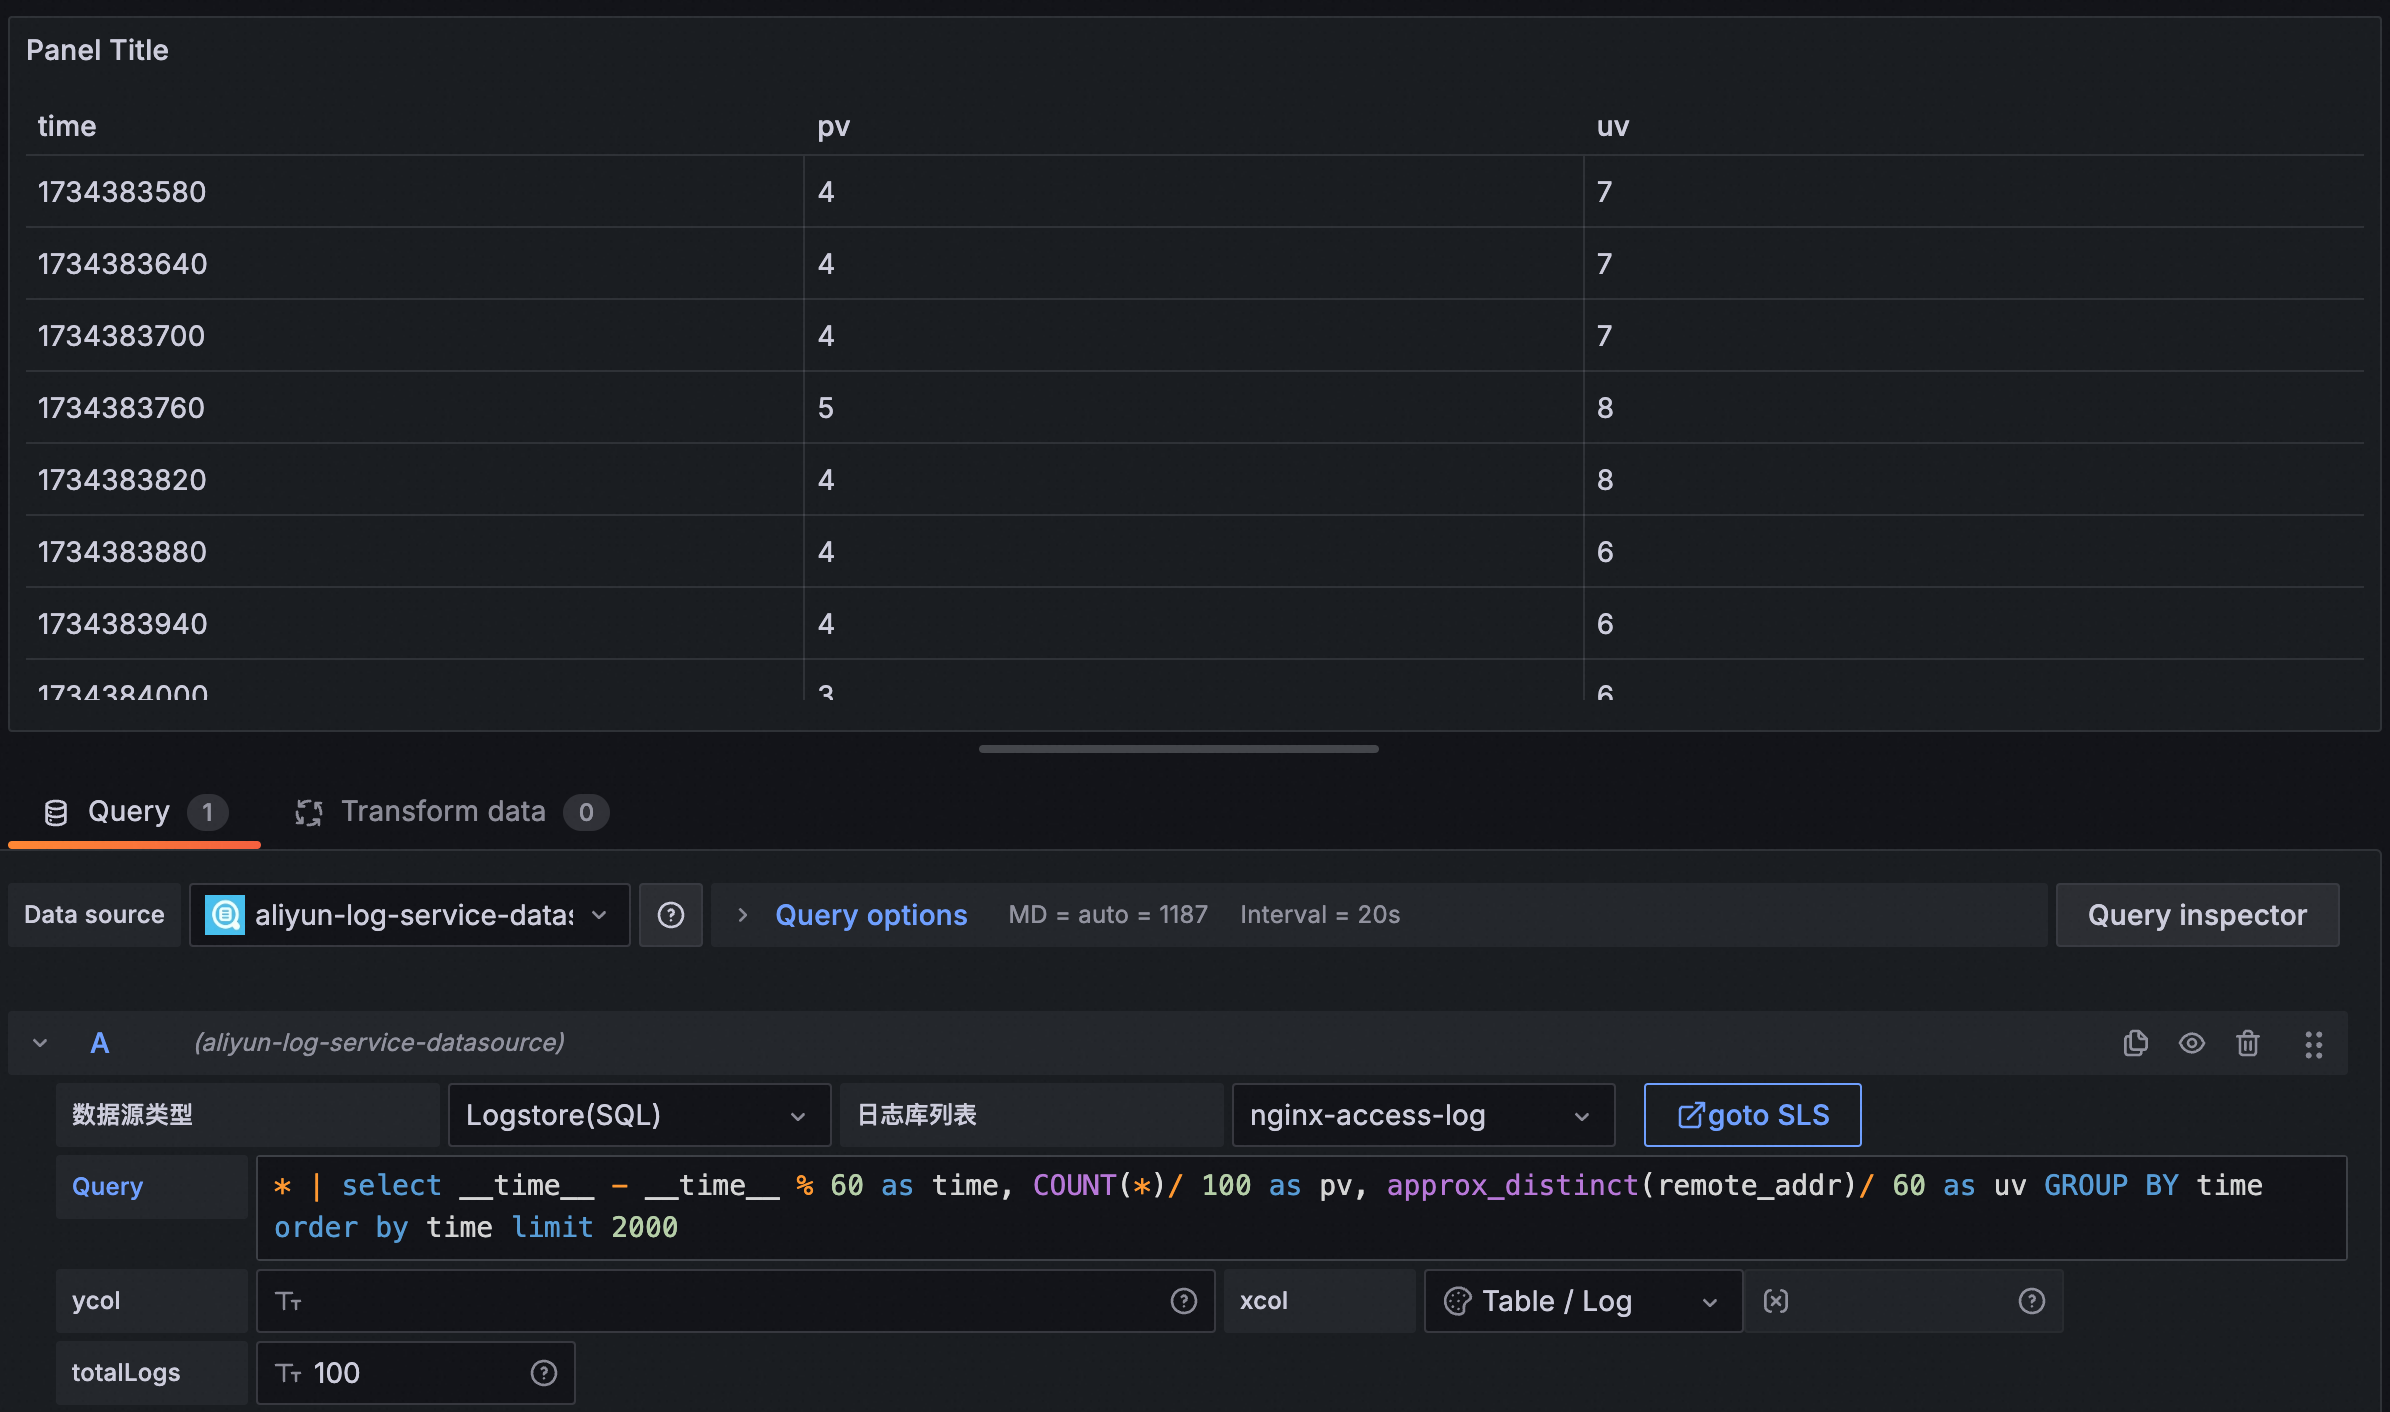Expand Query options section
The width and height of the screenshot is (2390, 1412).
[870, 915]
